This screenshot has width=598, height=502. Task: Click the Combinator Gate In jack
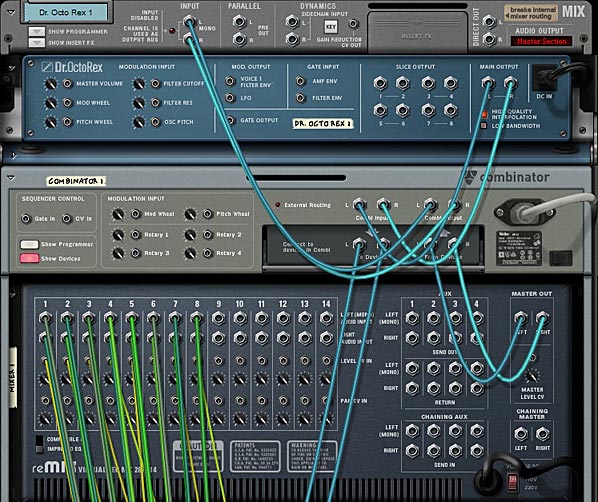[26, 219]
